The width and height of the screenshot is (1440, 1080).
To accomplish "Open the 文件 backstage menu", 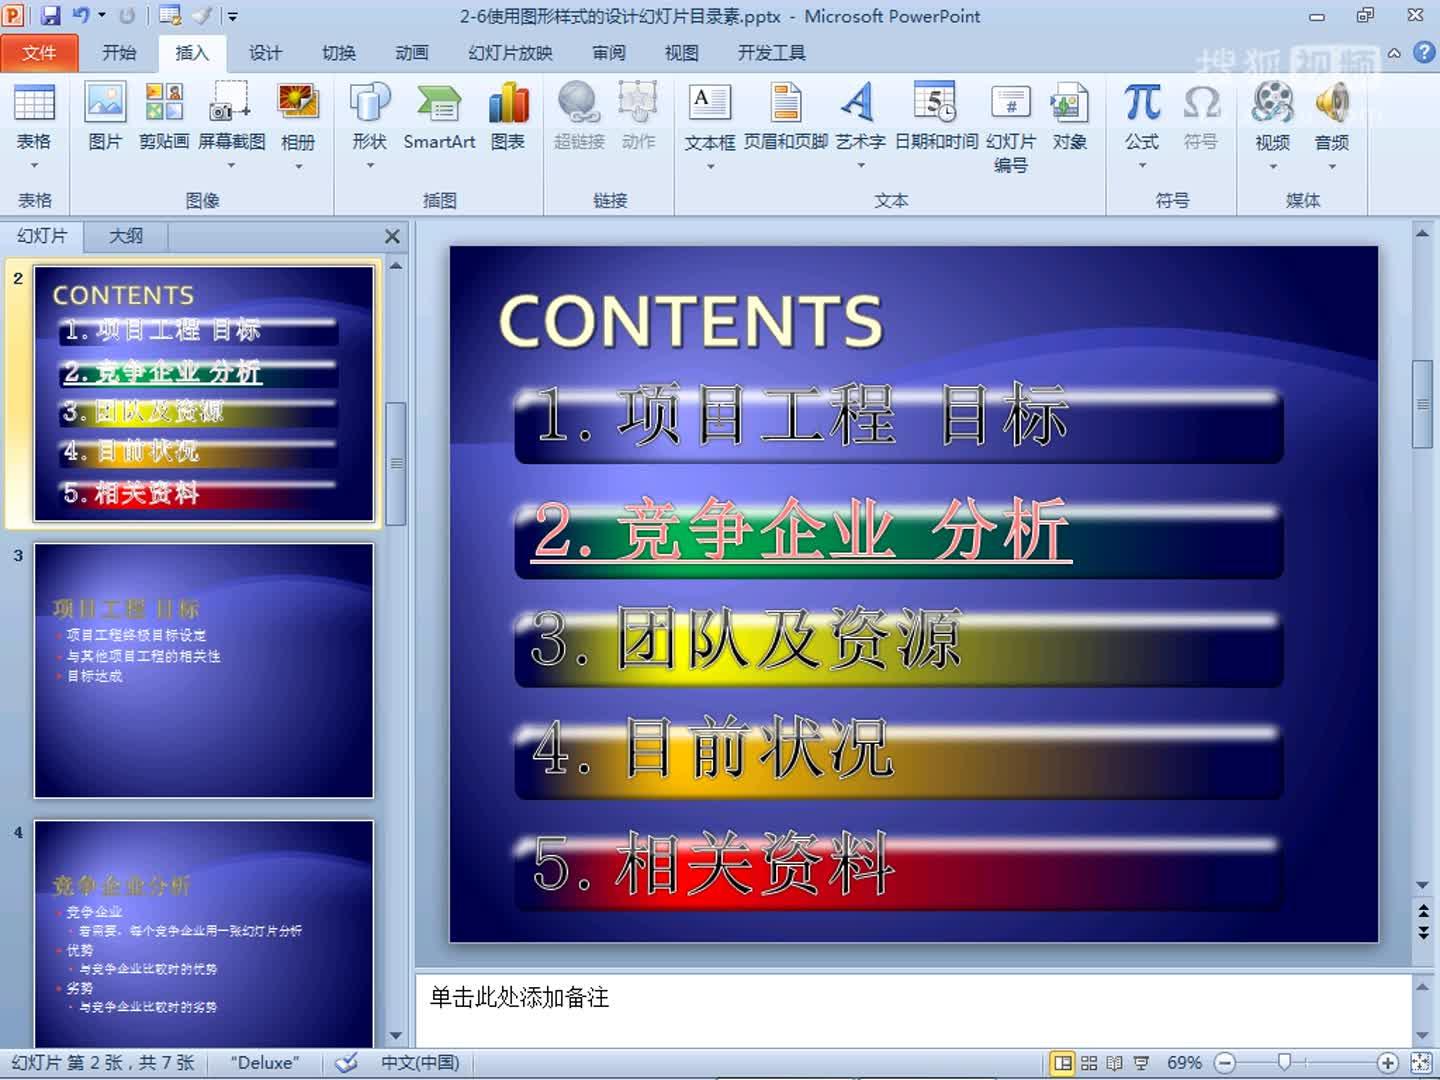I will point(40,53).
